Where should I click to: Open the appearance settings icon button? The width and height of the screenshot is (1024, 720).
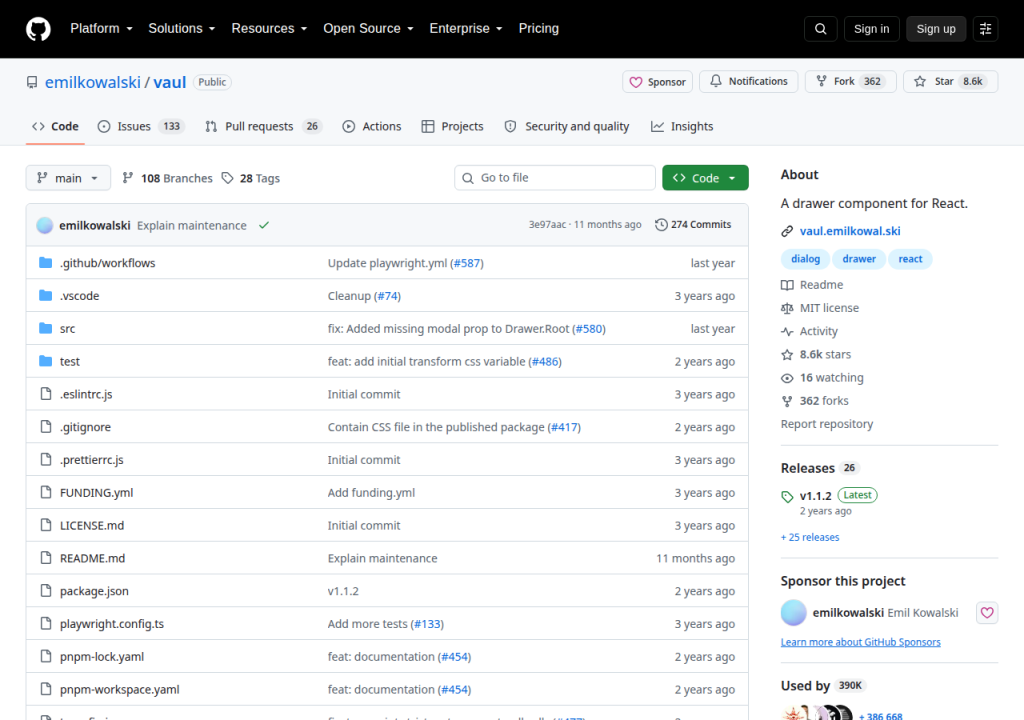point(985,29)
